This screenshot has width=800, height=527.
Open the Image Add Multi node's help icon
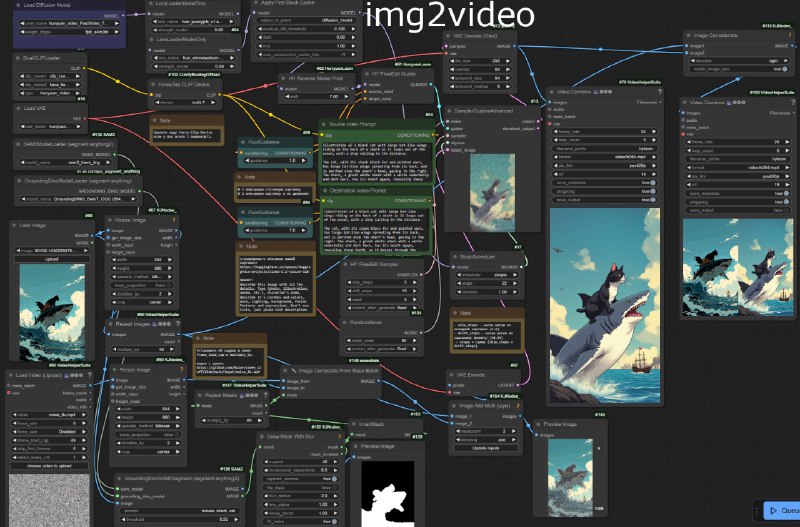[x=518, y=406]
